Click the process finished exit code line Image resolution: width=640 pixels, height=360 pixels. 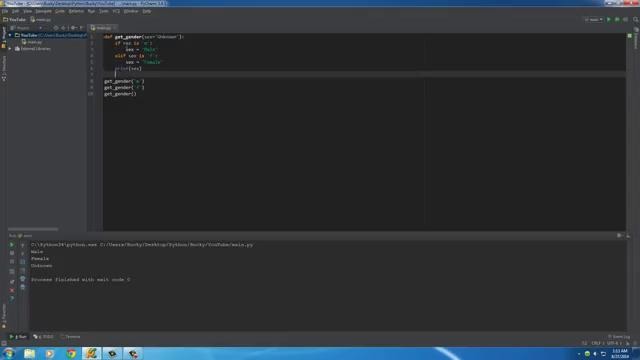[81, 280]
